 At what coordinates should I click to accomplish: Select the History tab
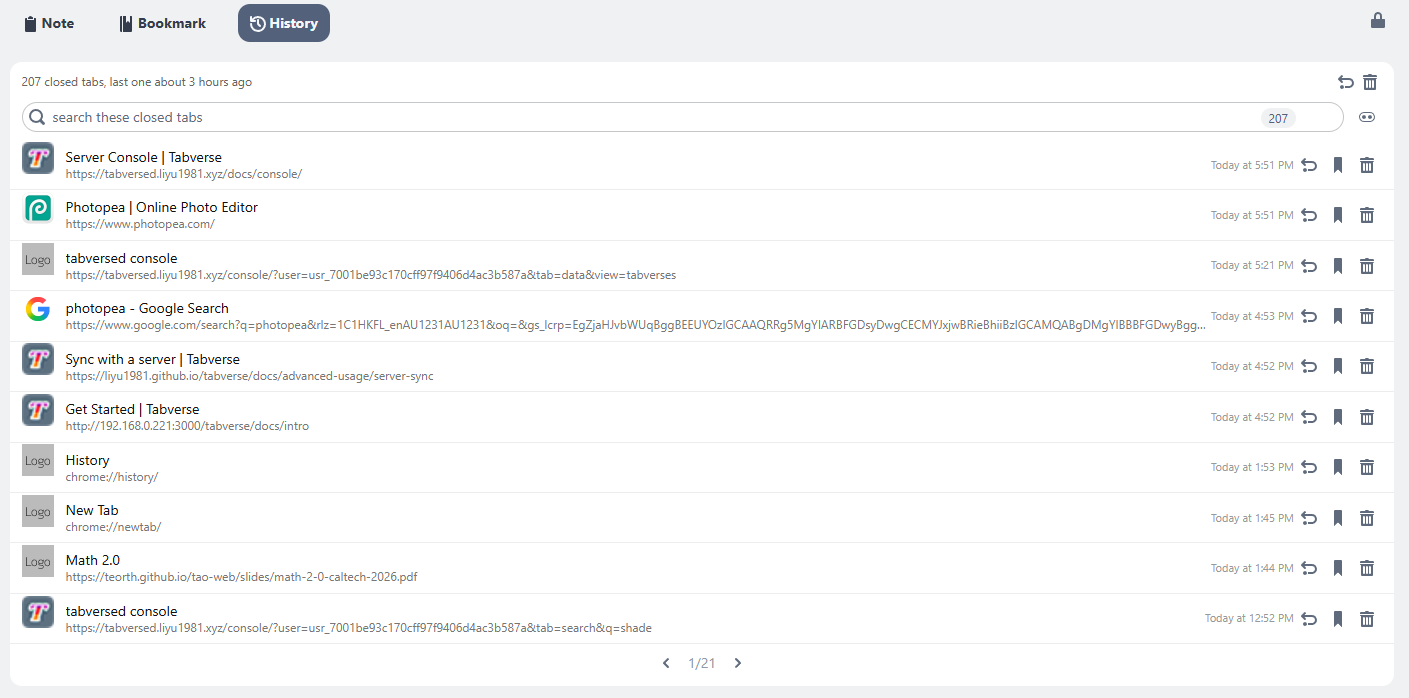[284, 23]
